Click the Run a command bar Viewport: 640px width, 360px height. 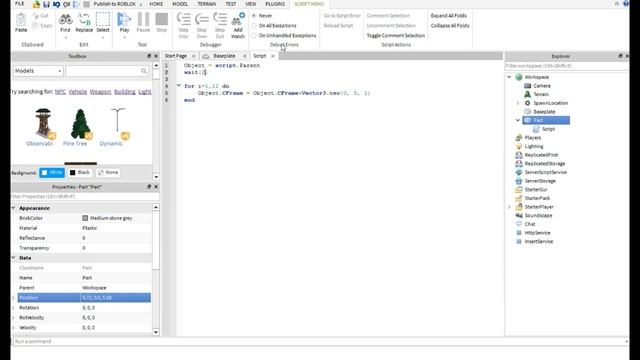(320, 341)
